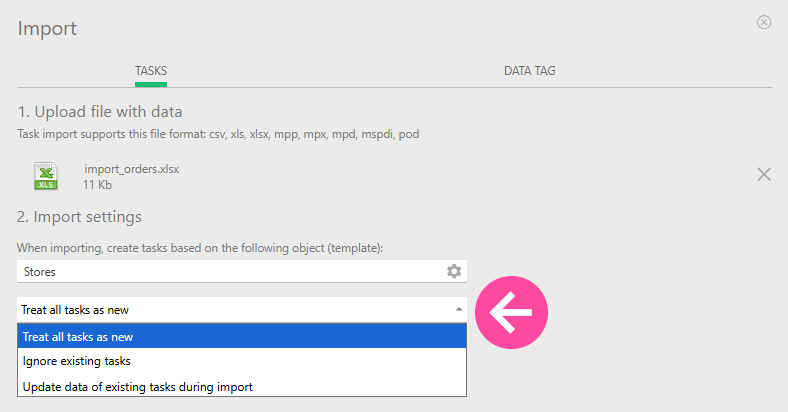The image size is (788, 412).
Task: Close the Import dialog
Action: click(x=764, y=22)
